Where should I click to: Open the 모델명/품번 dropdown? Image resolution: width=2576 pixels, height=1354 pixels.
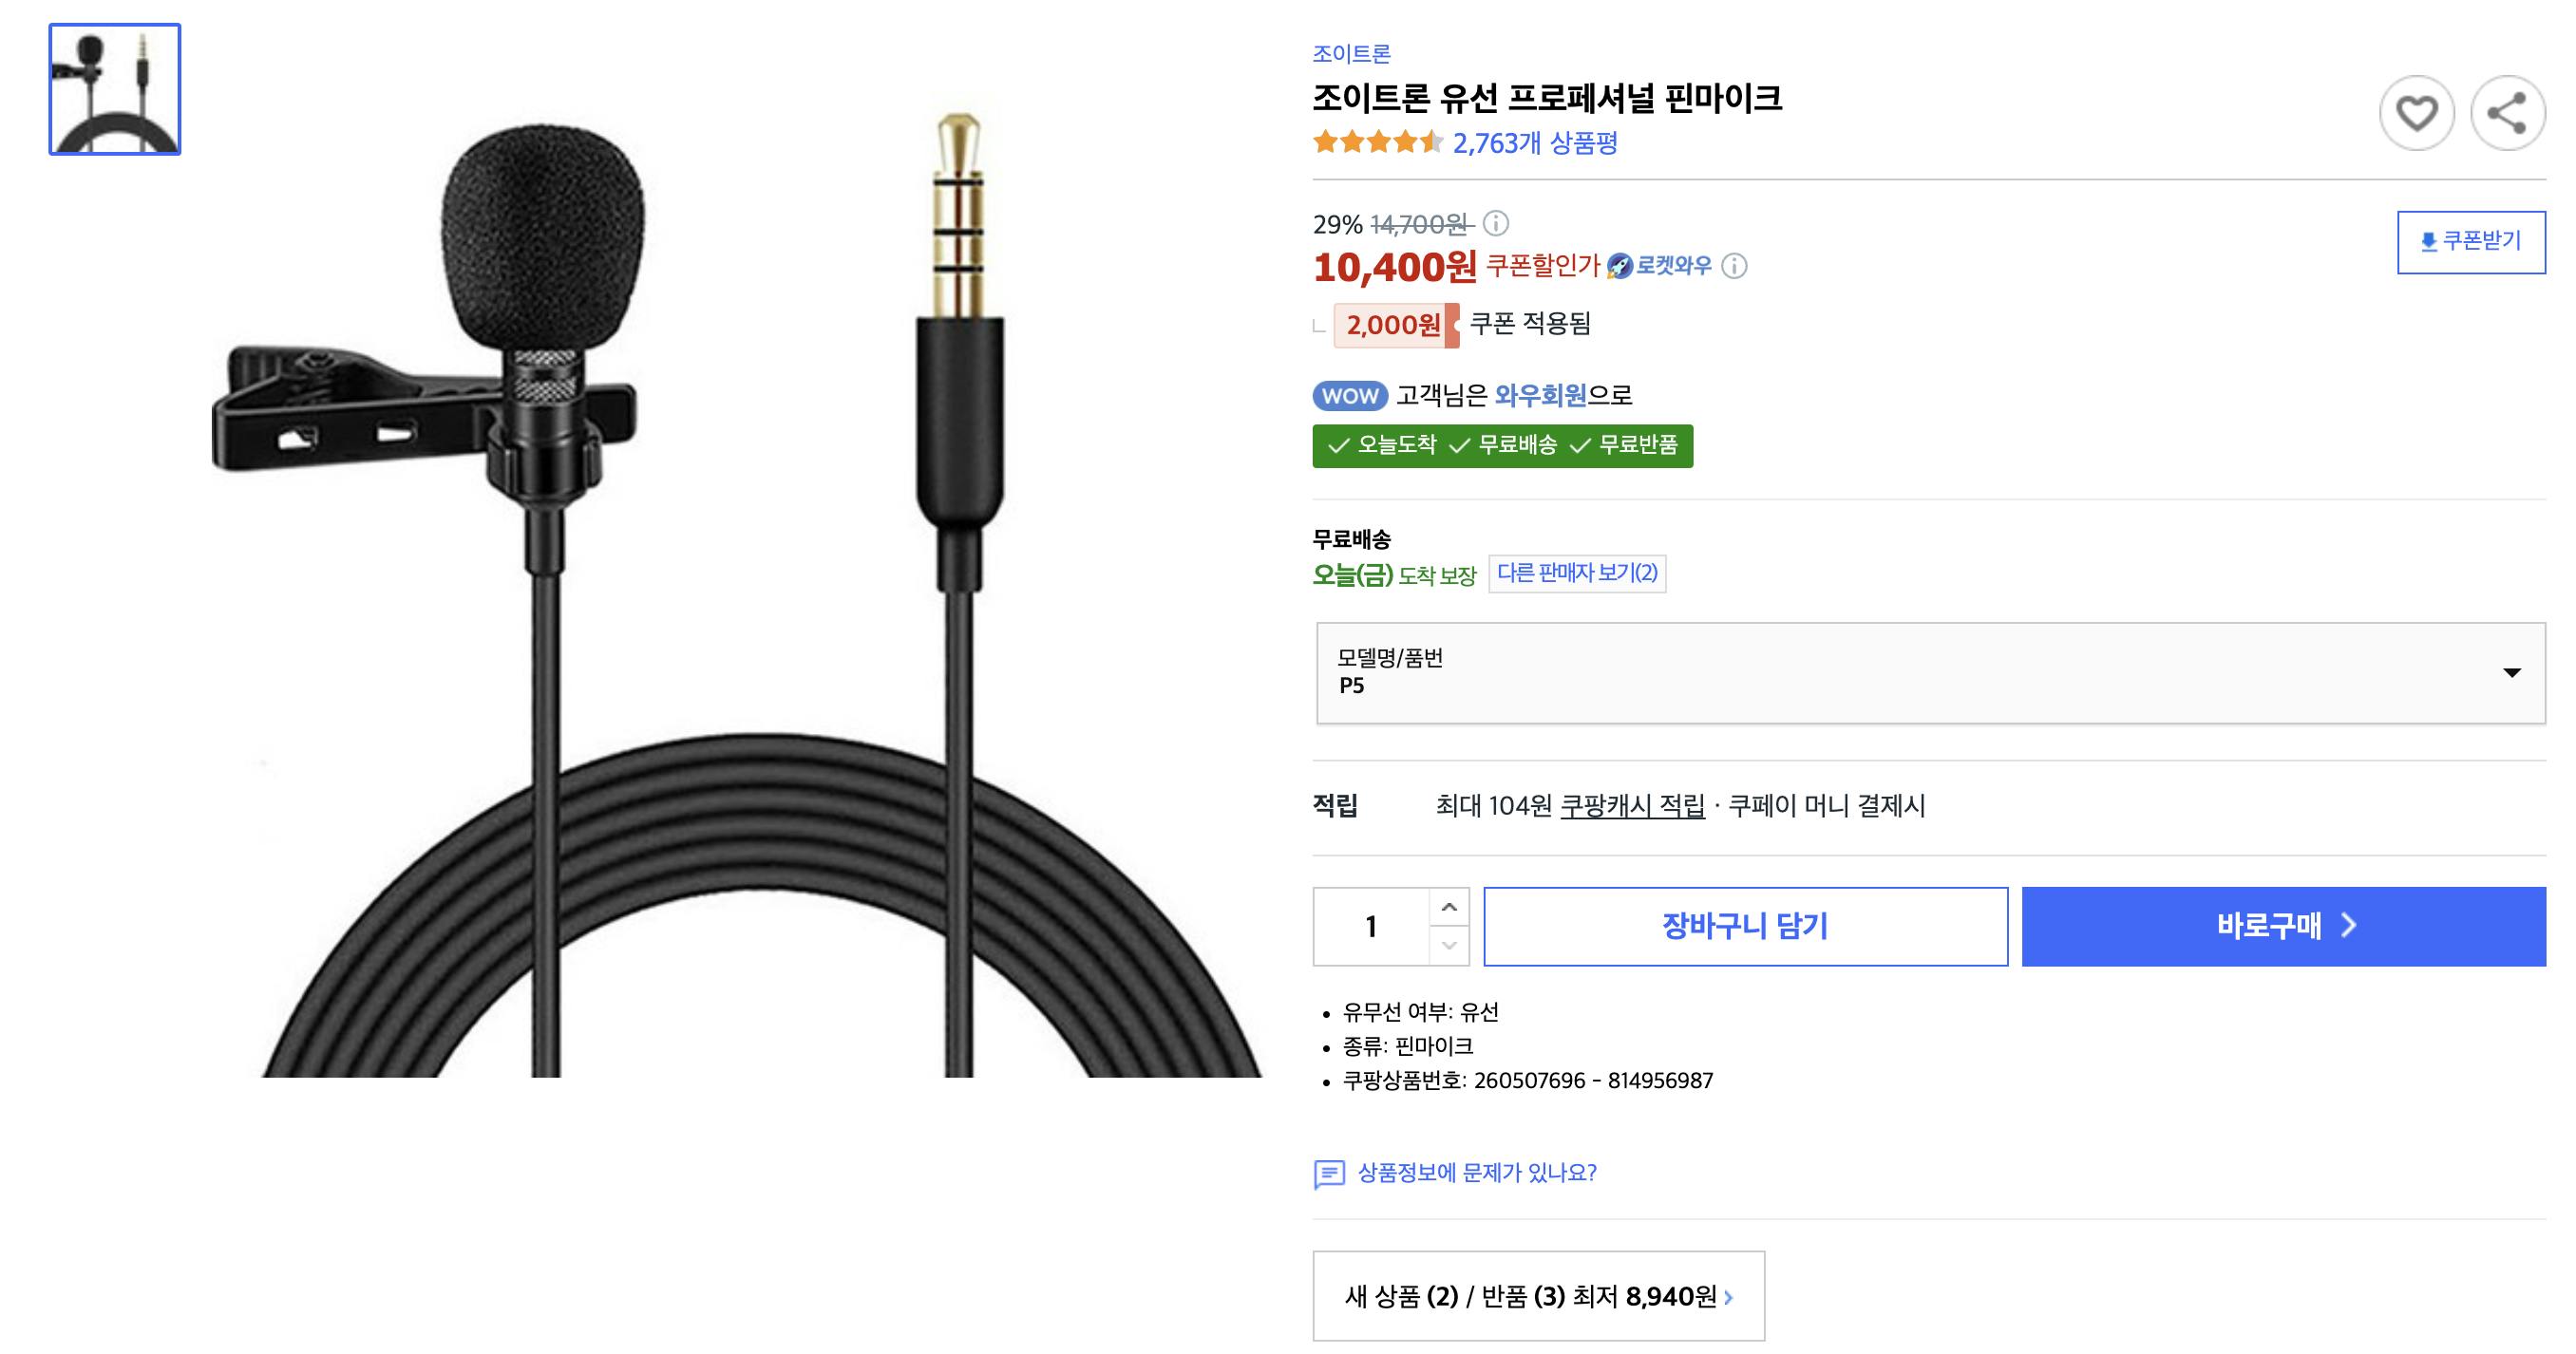(x=1930, y=673)
